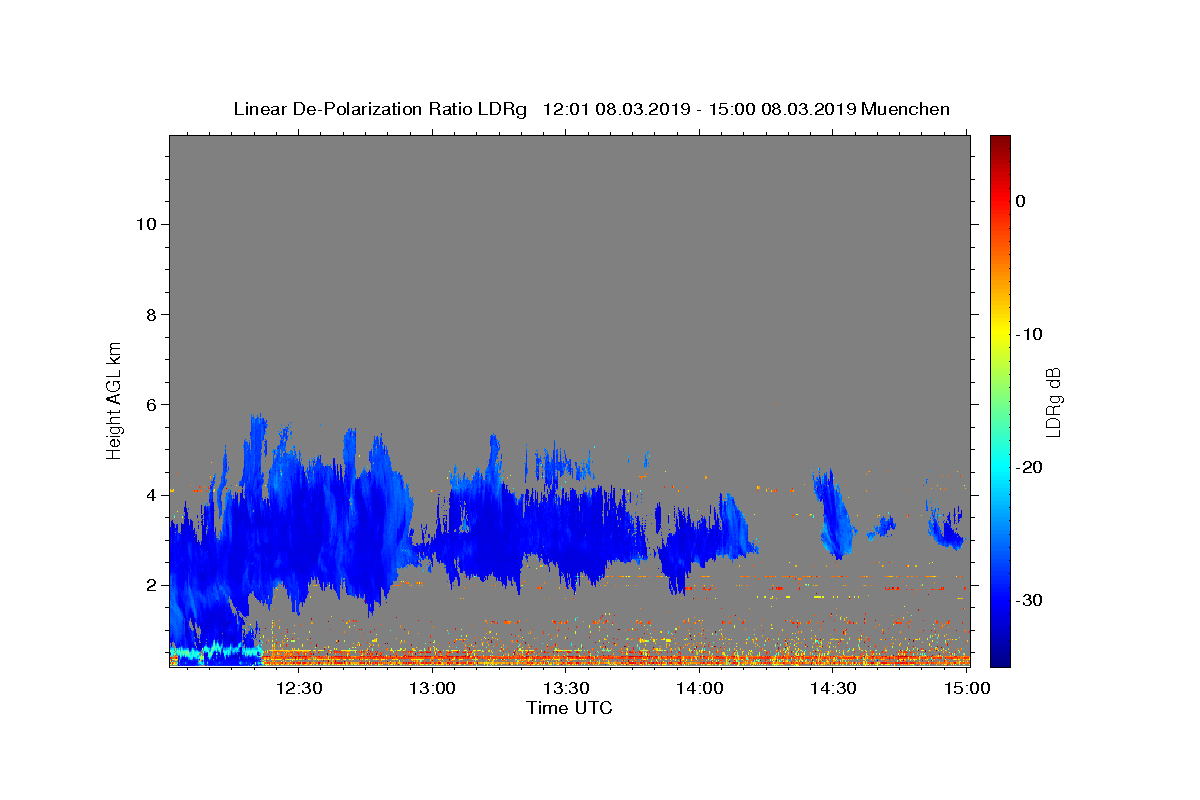Click the 'Muenchen' station name in title
This screenshot has height=800, width=1200.
tap(905, 109)
